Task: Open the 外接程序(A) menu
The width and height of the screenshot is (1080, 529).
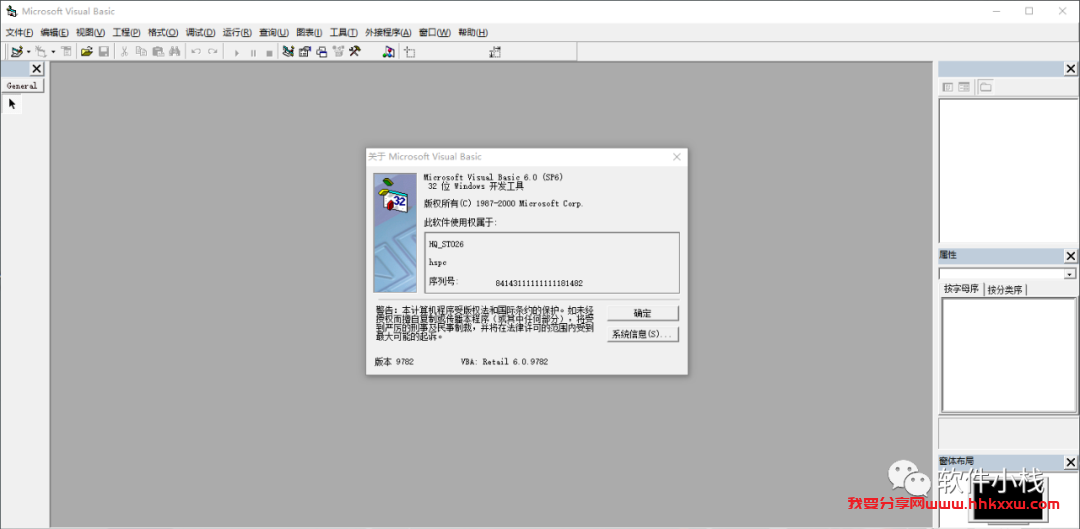Action: [388, 32]
